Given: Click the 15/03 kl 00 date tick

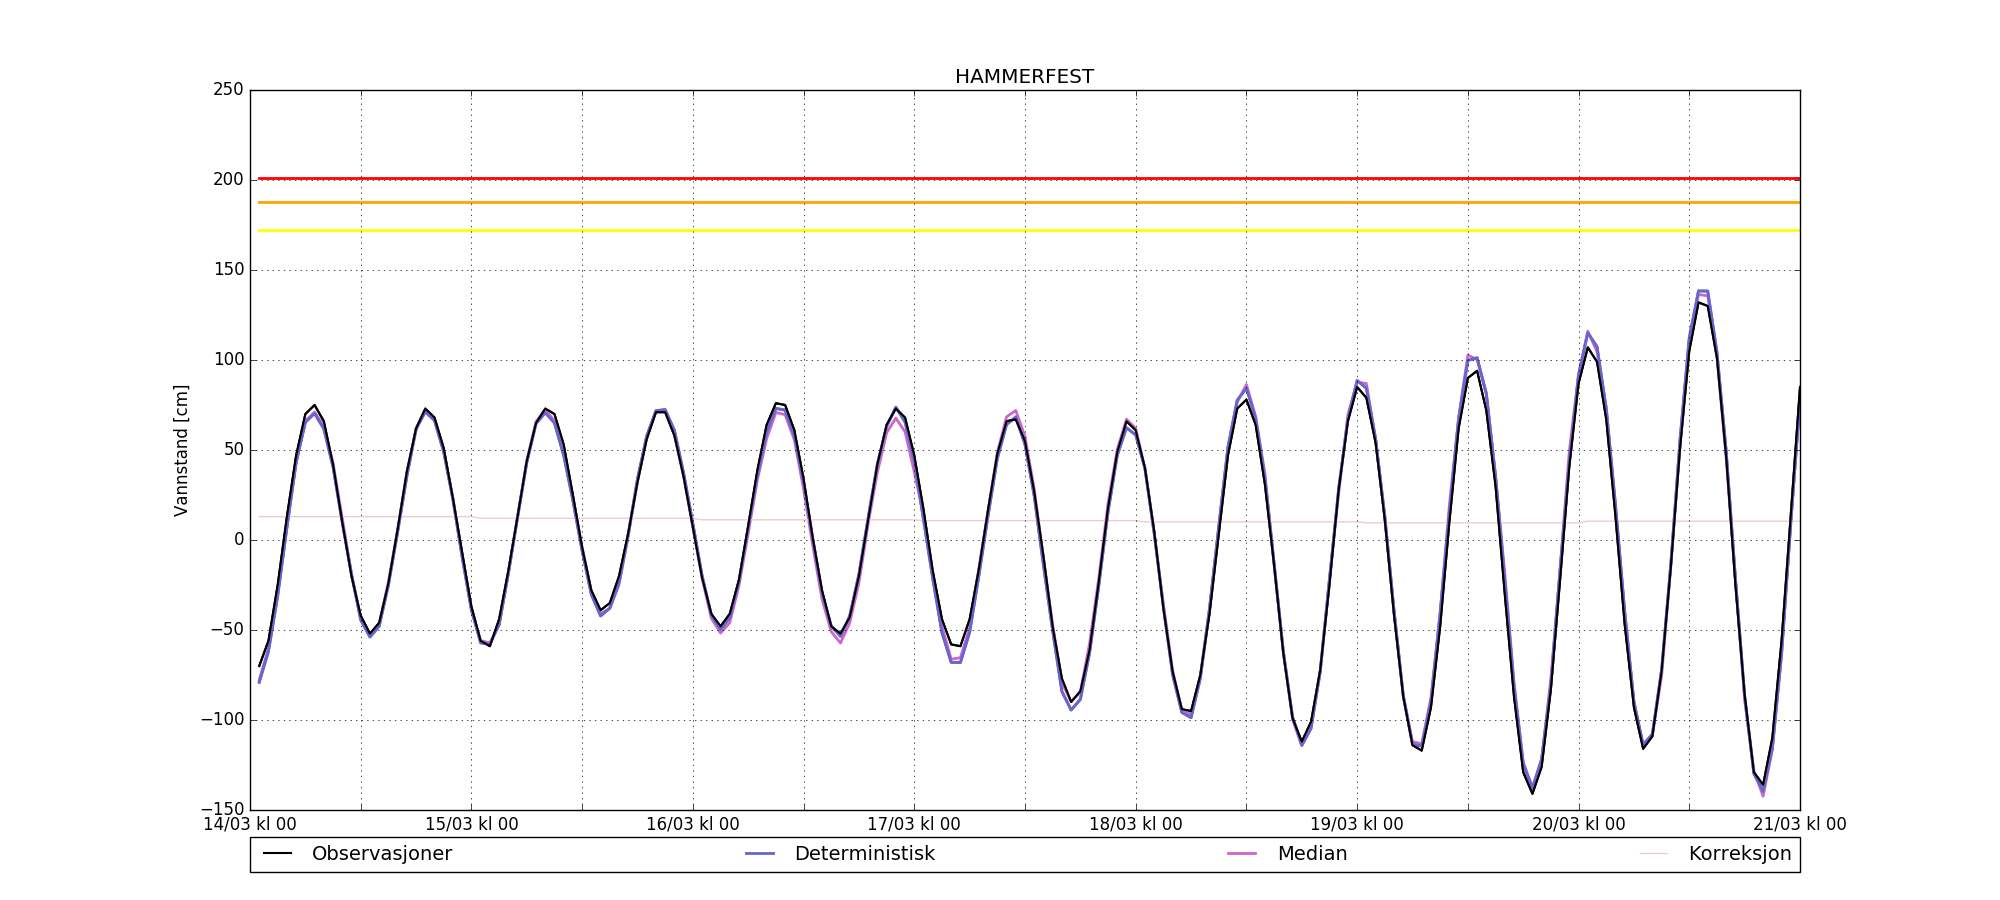Looking at the screenshot, I should coord(472,825).
